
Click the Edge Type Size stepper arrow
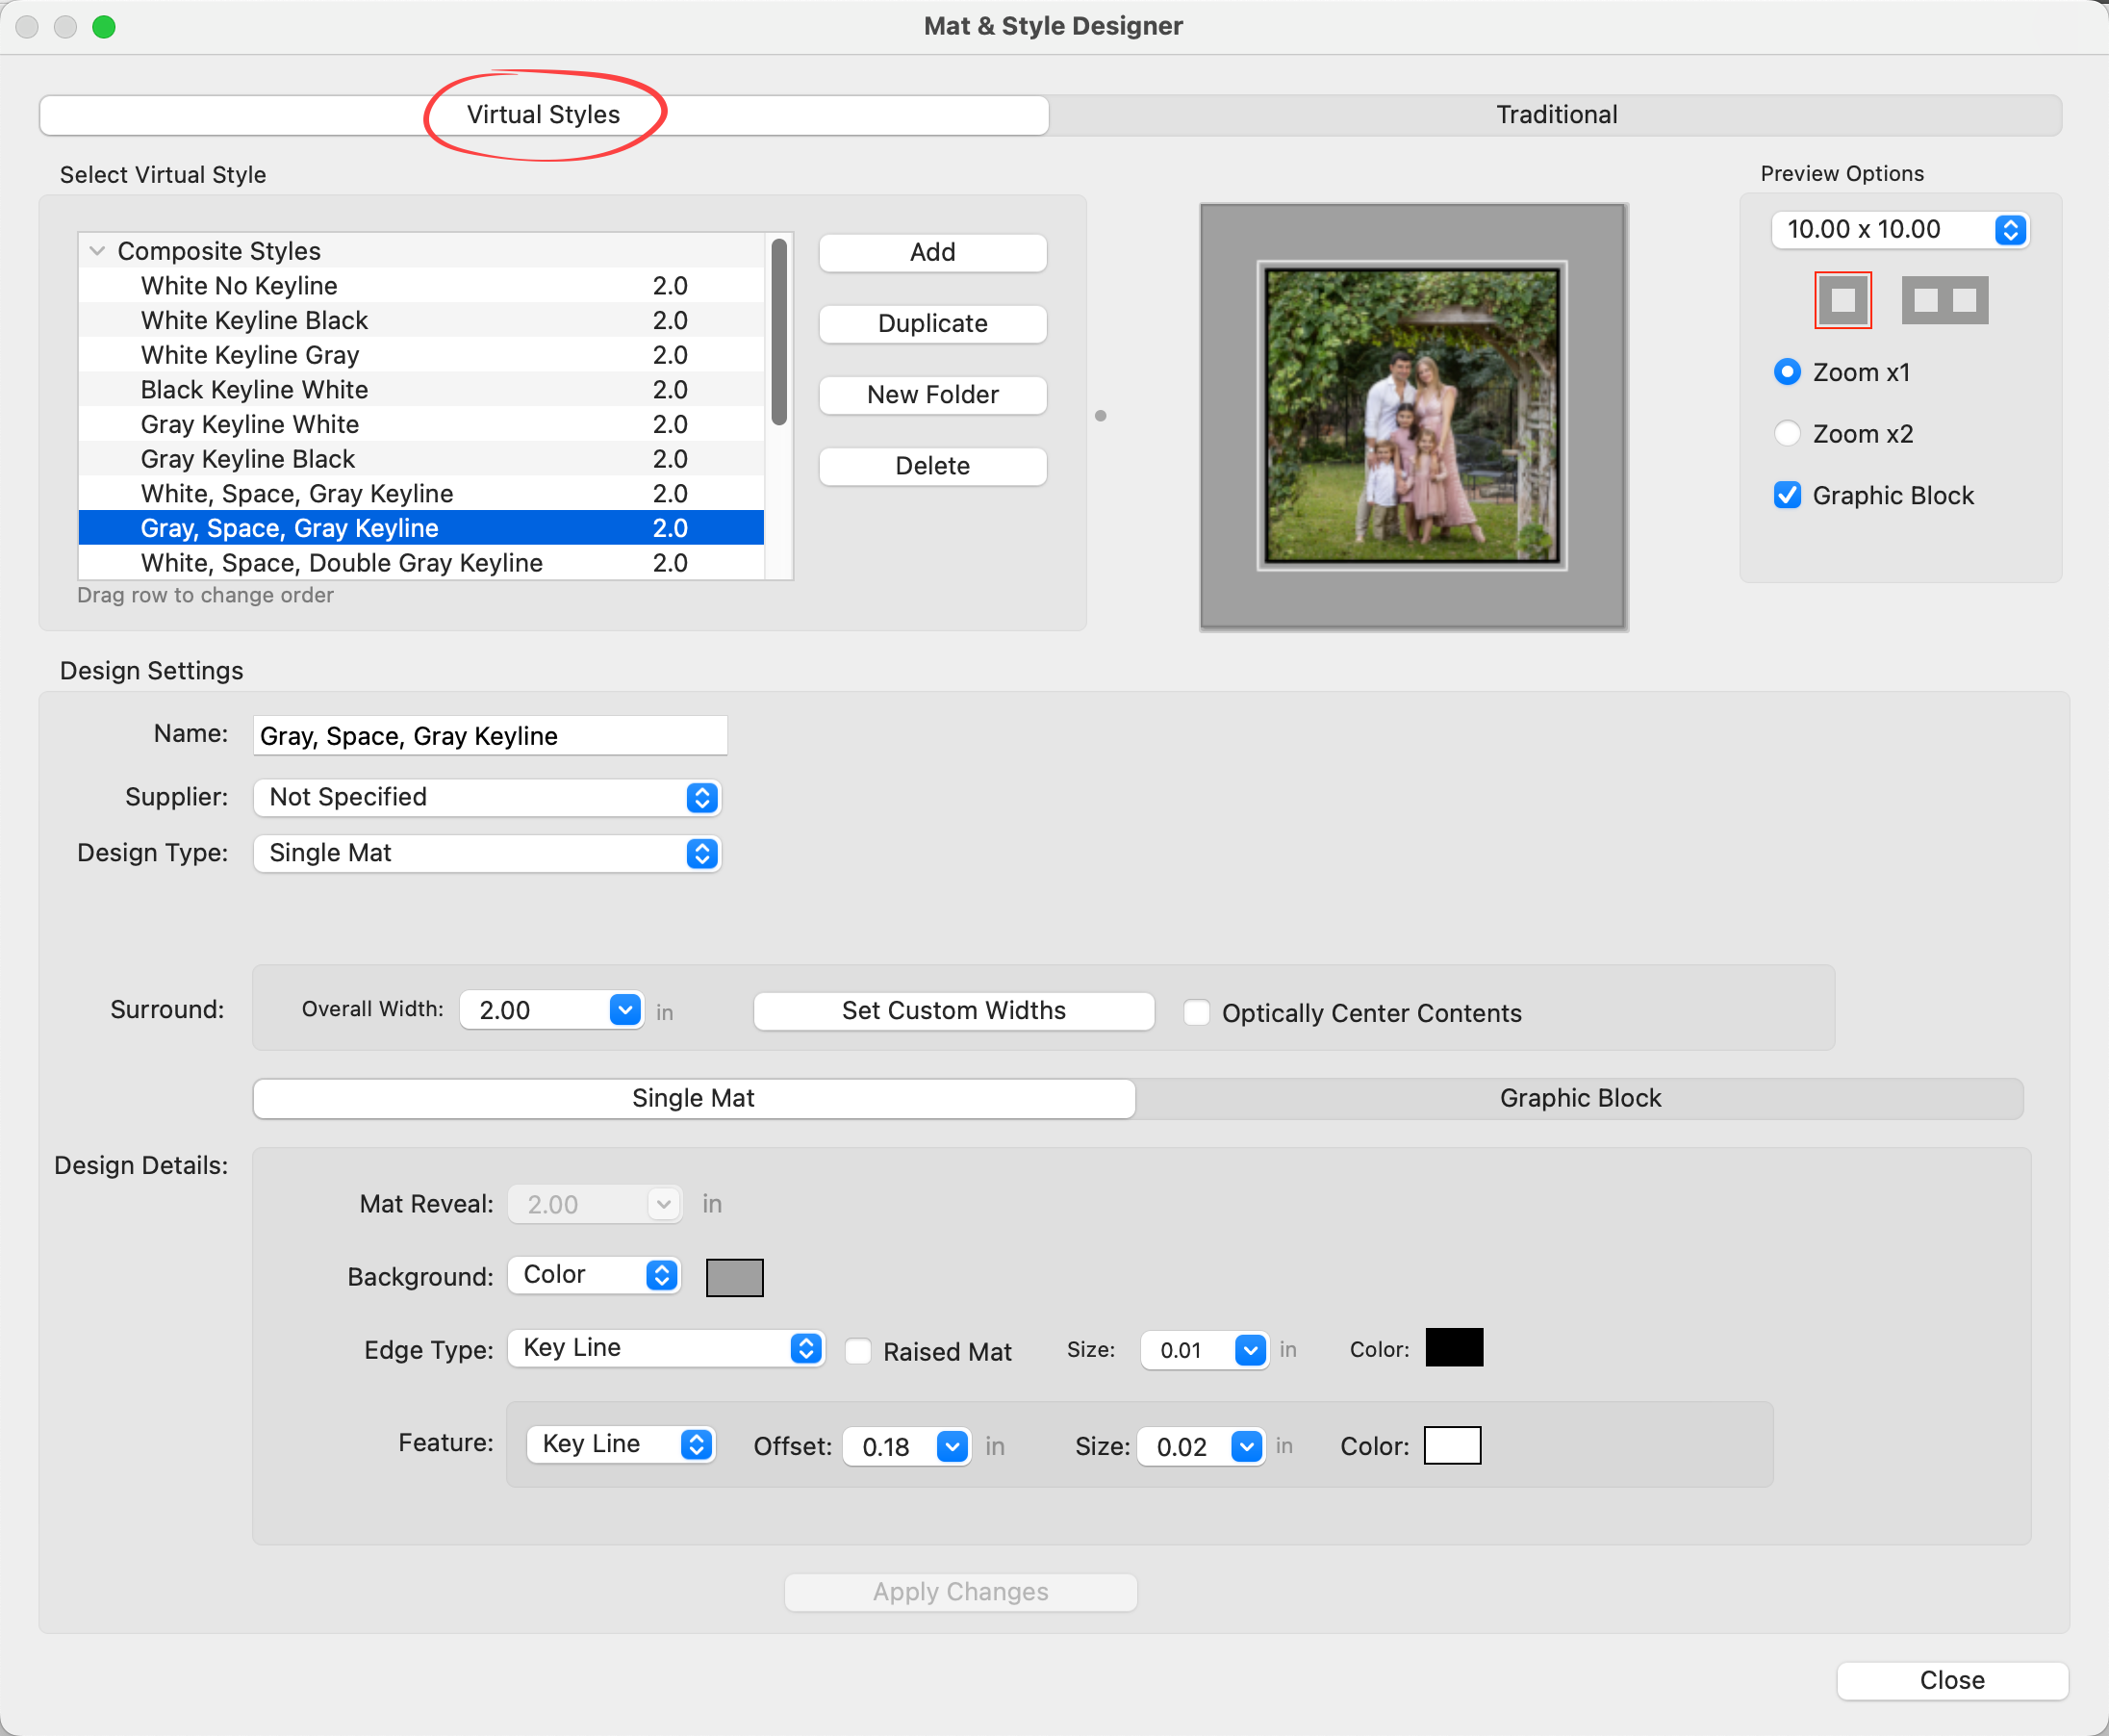coord(1250,1350)
